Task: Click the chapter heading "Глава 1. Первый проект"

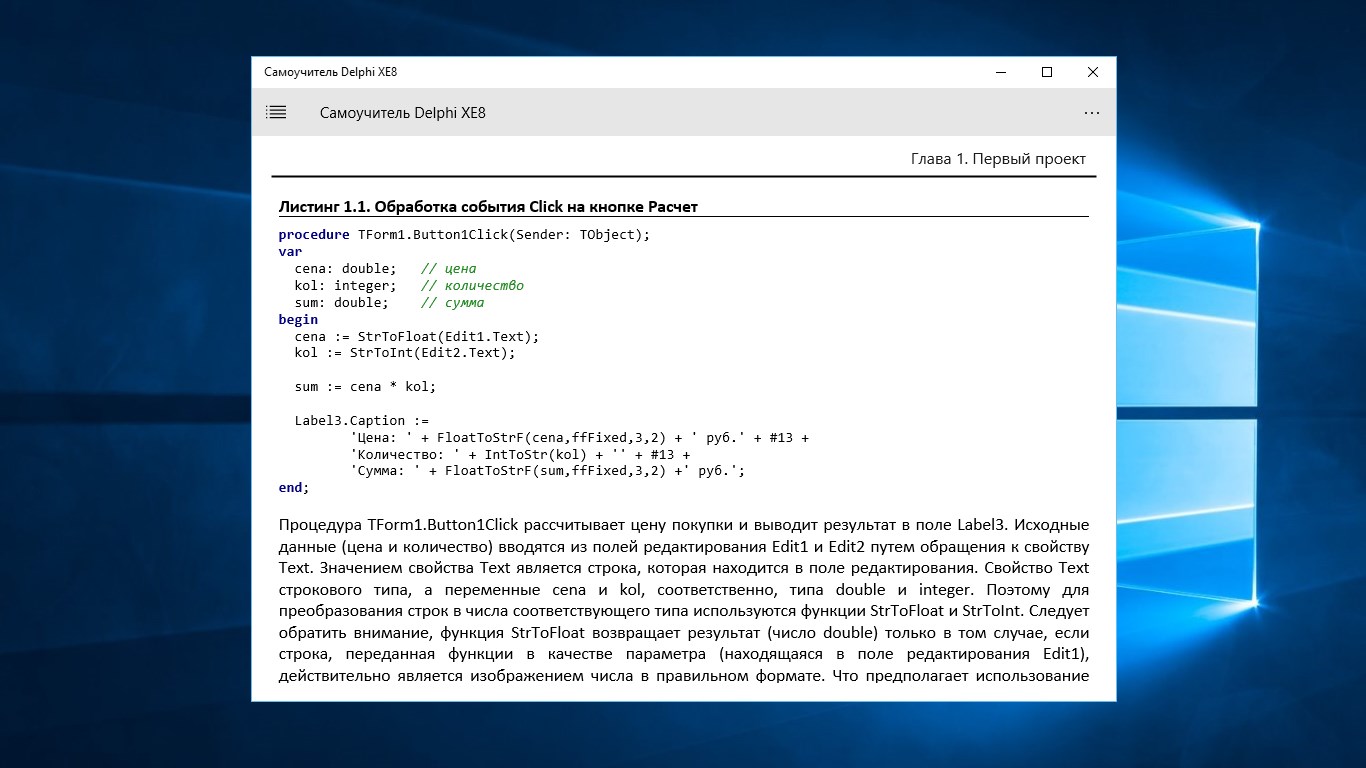Action: (998, 159)
